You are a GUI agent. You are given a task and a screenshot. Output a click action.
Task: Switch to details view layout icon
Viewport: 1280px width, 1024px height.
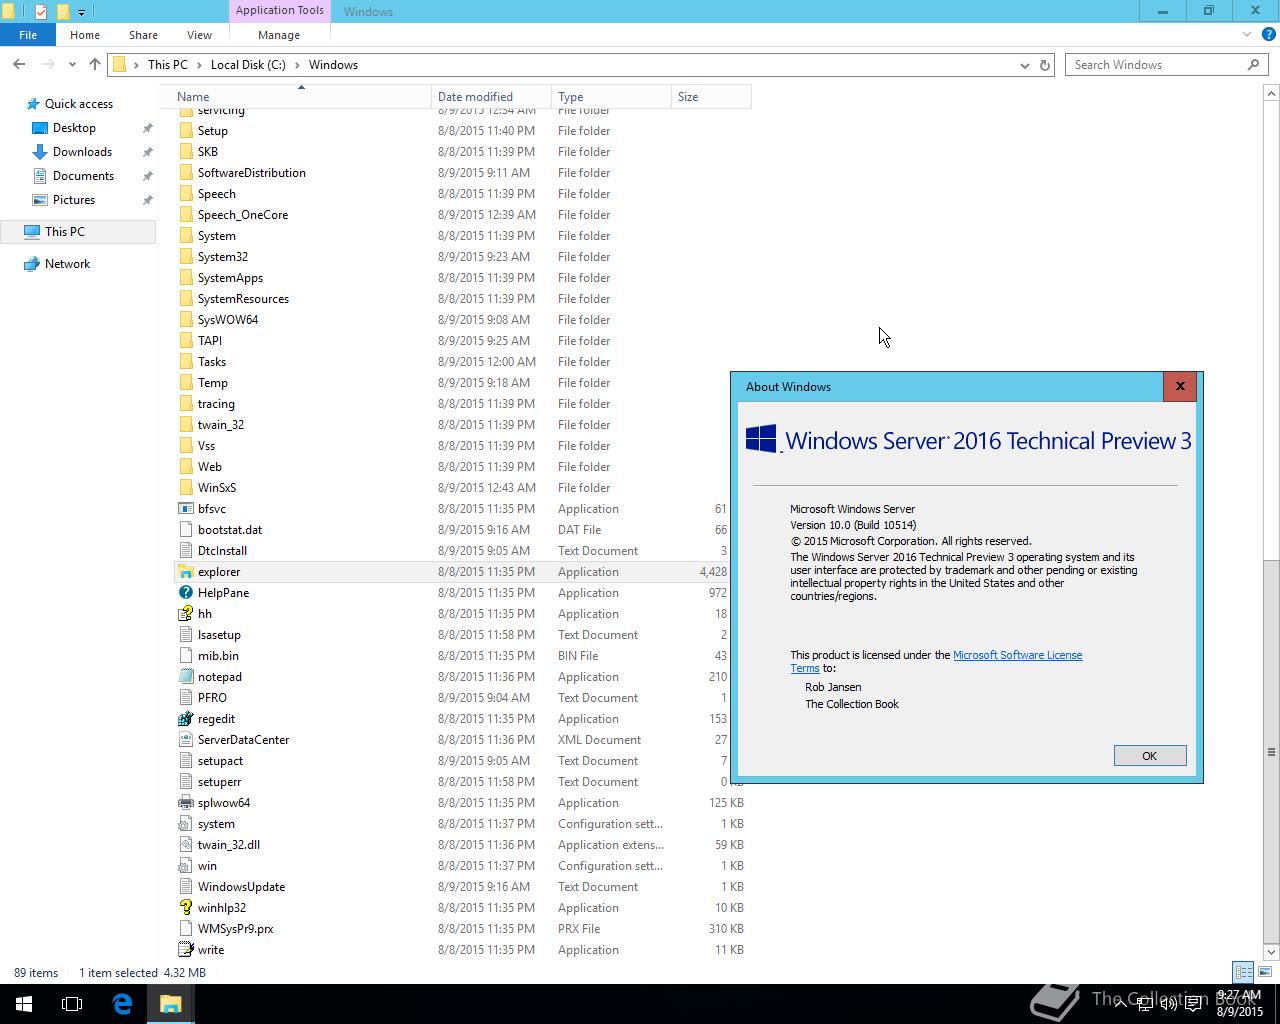[1243, 972]
